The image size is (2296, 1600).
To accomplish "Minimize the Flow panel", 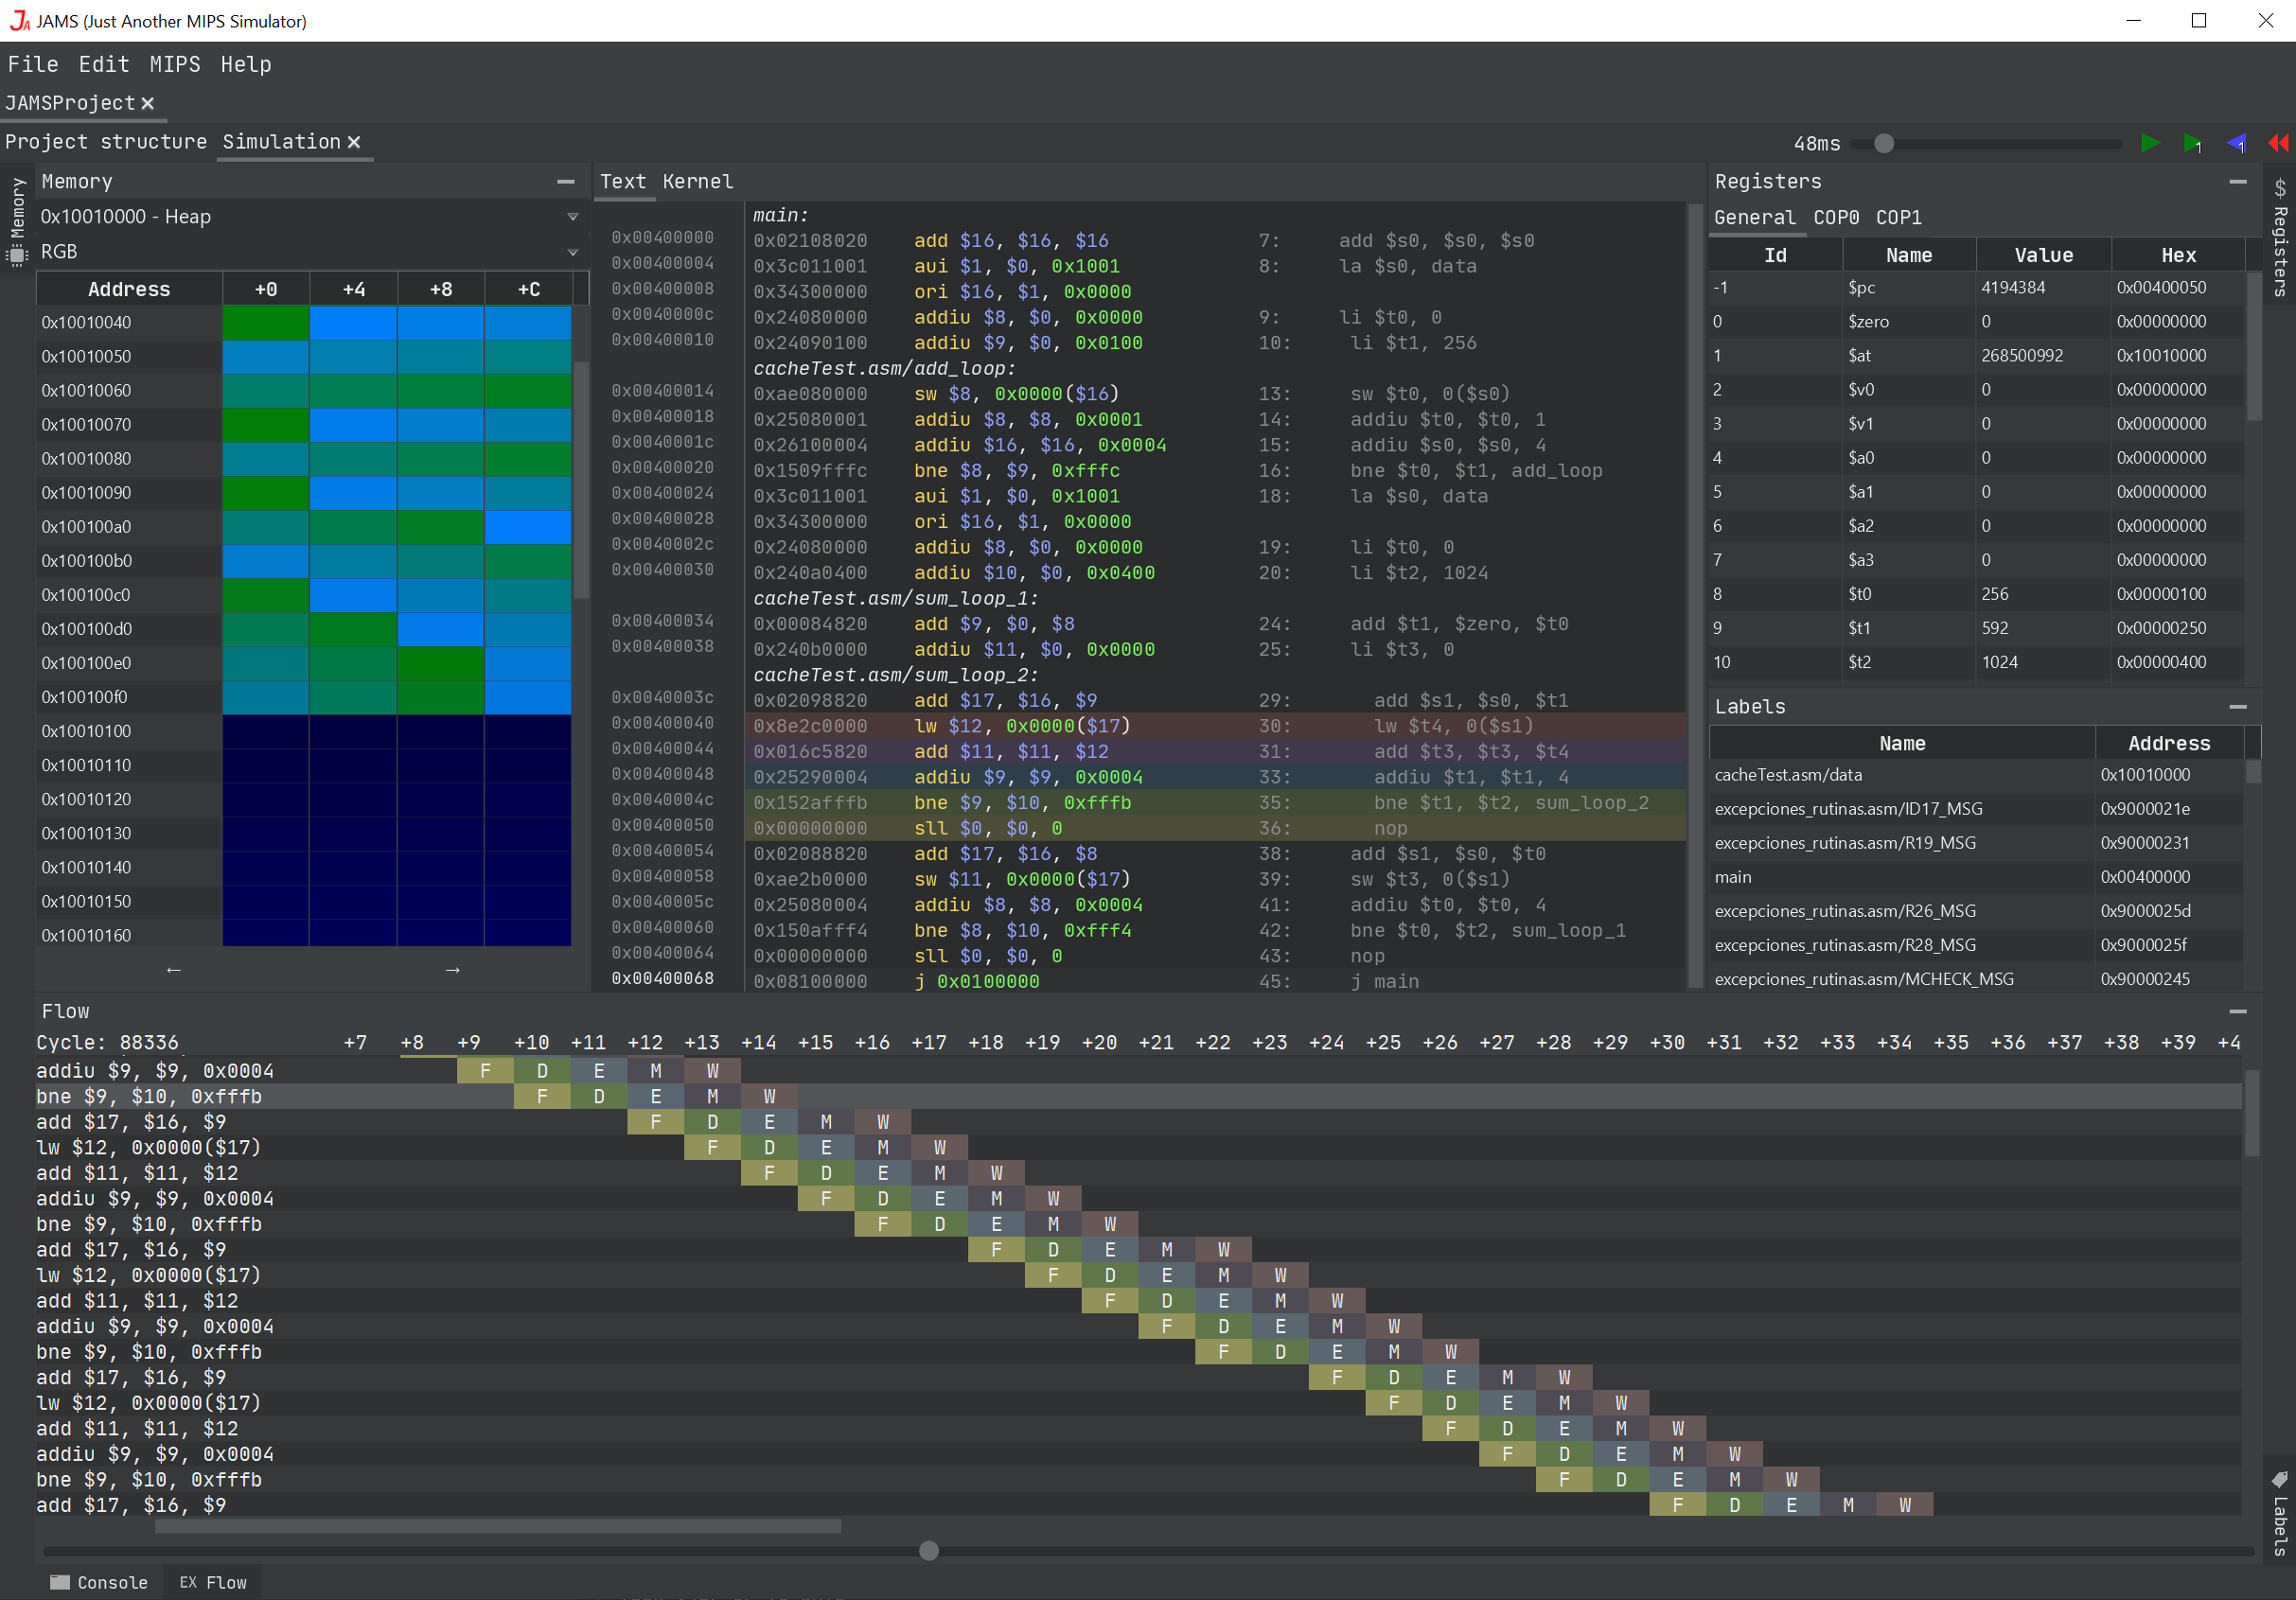I will coord(2238,1012).
